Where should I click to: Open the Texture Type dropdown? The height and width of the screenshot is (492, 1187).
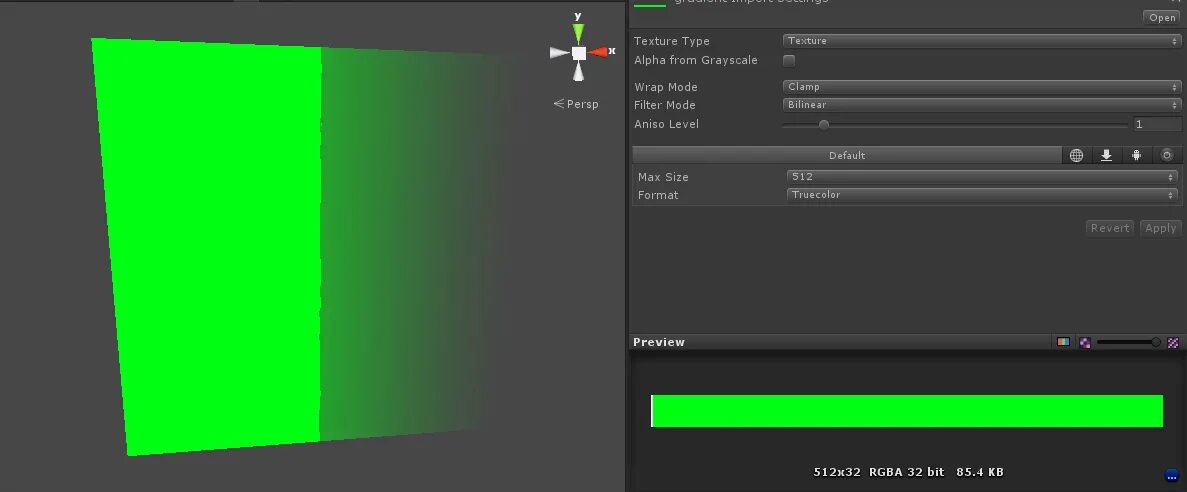coord(982,41)
